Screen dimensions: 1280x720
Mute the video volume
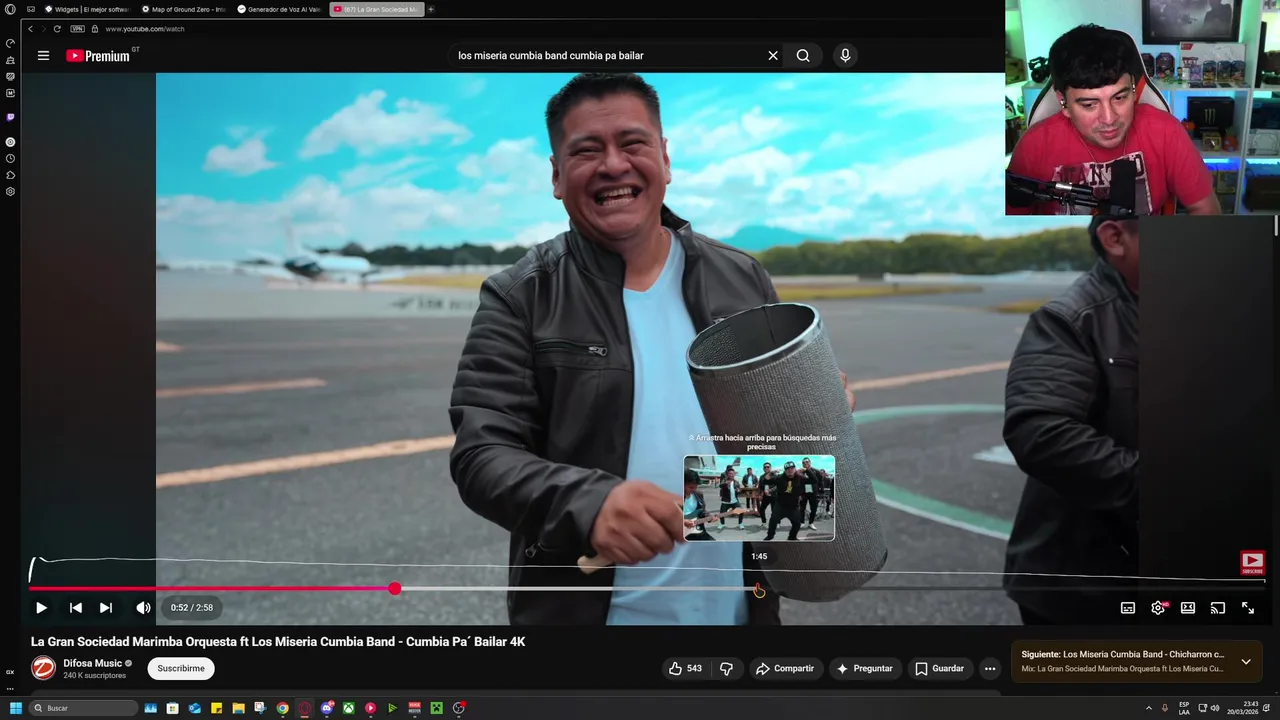[x=143, y=607]
